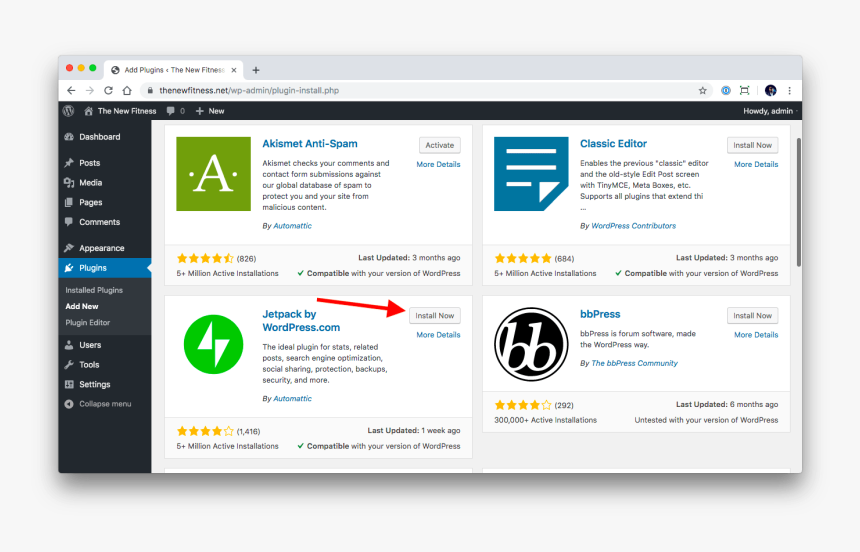Click the page vertical scrollbar
Image resolution: width=860 pixels, height=552 pixels.
(799, 203)
